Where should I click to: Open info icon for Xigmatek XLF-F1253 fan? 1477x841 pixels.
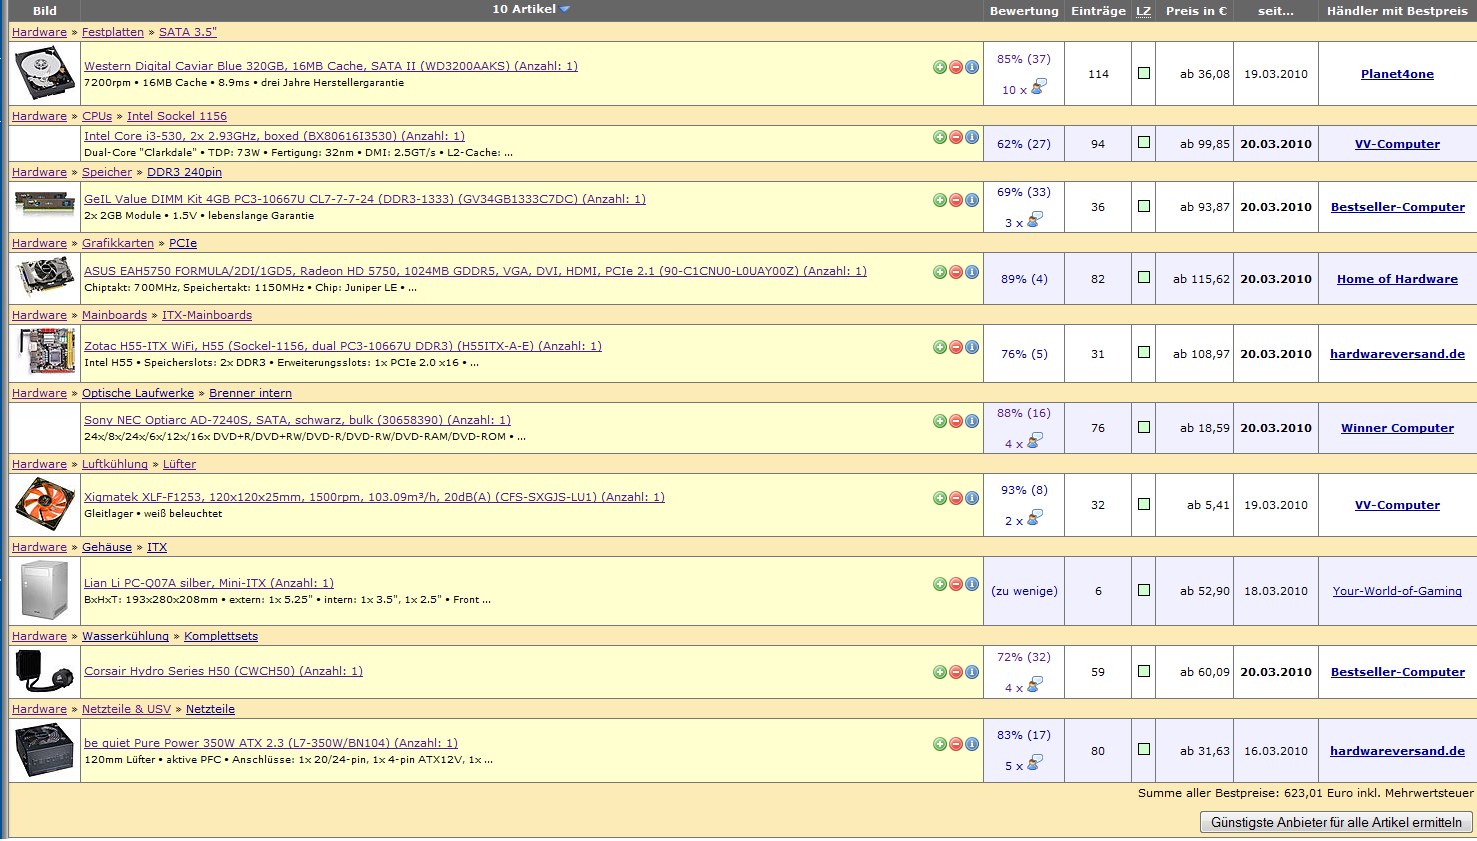point(972,498)
